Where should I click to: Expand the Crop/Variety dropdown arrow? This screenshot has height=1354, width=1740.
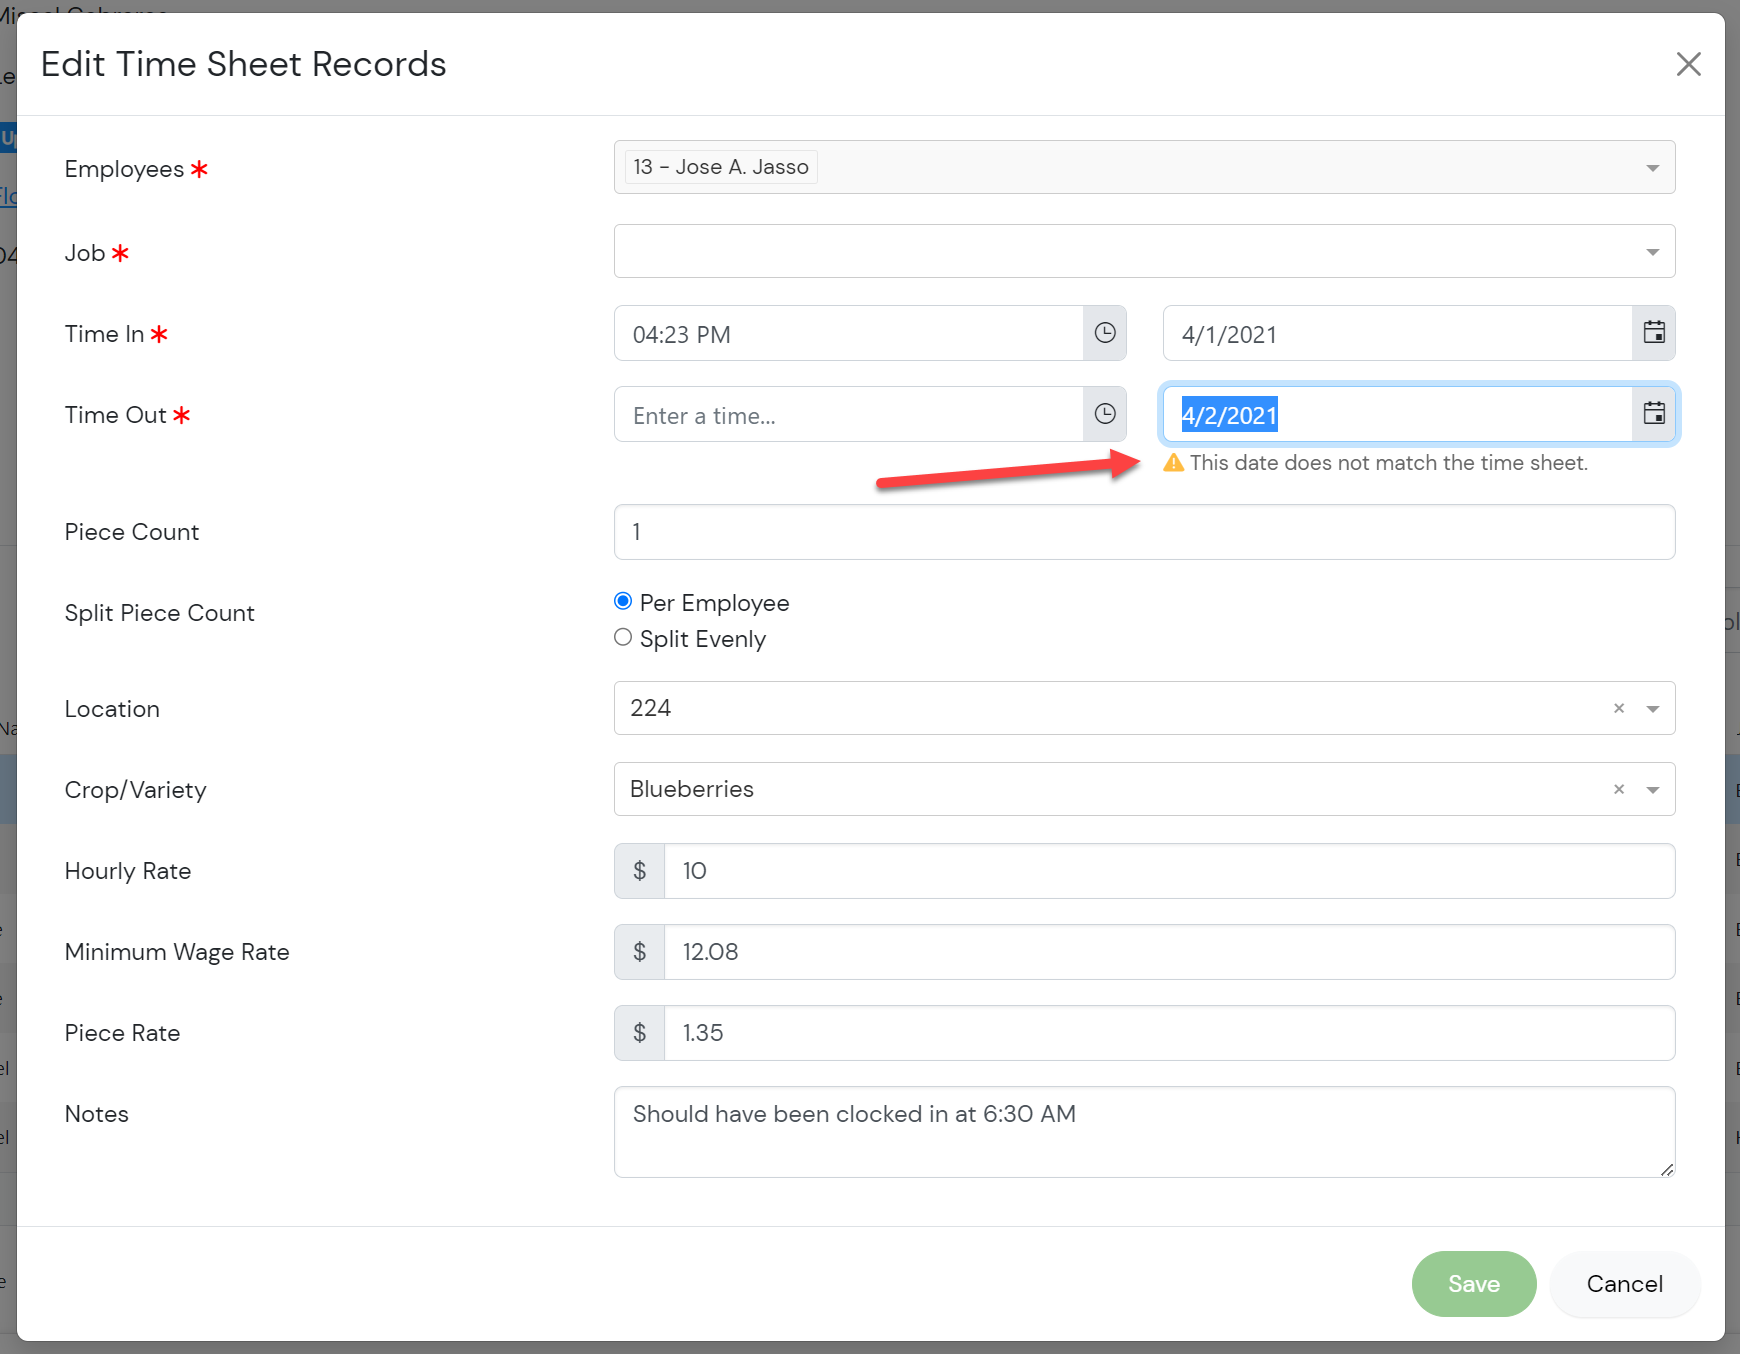point(1652,790)
